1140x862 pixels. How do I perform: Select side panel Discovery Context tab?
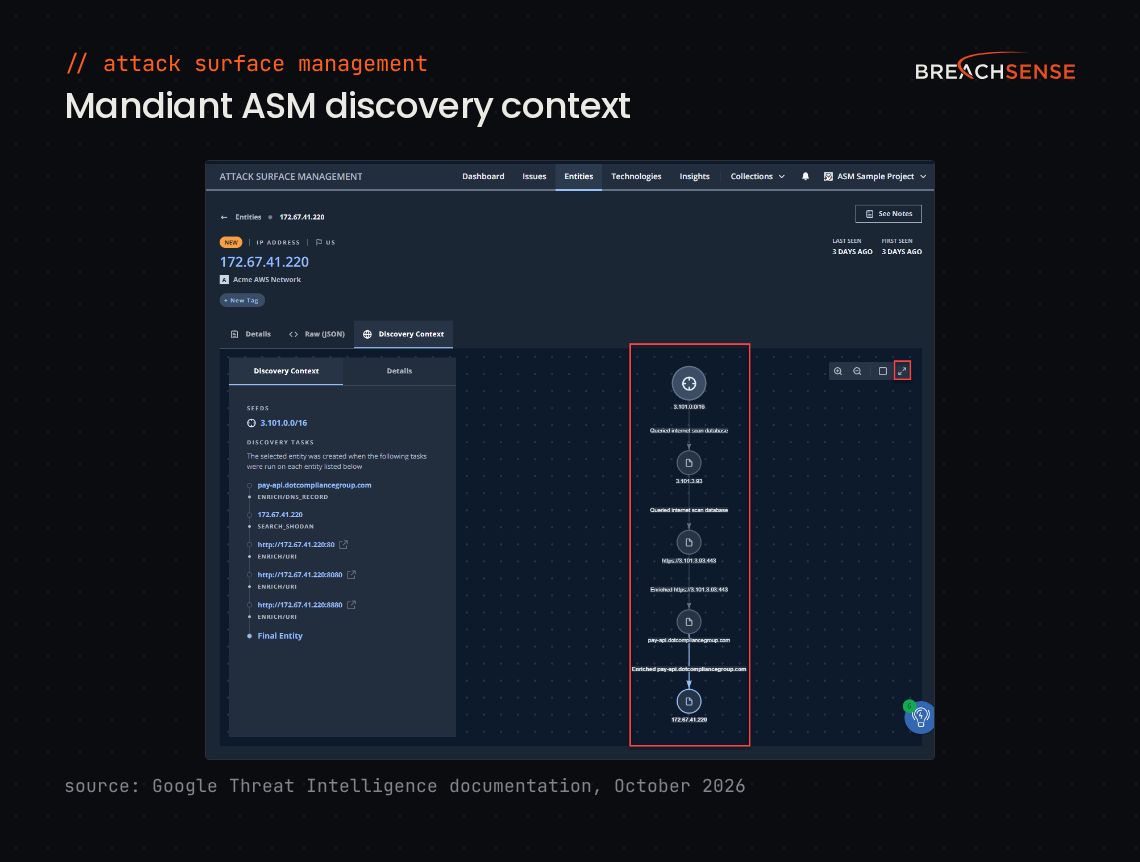coord(286,371)
